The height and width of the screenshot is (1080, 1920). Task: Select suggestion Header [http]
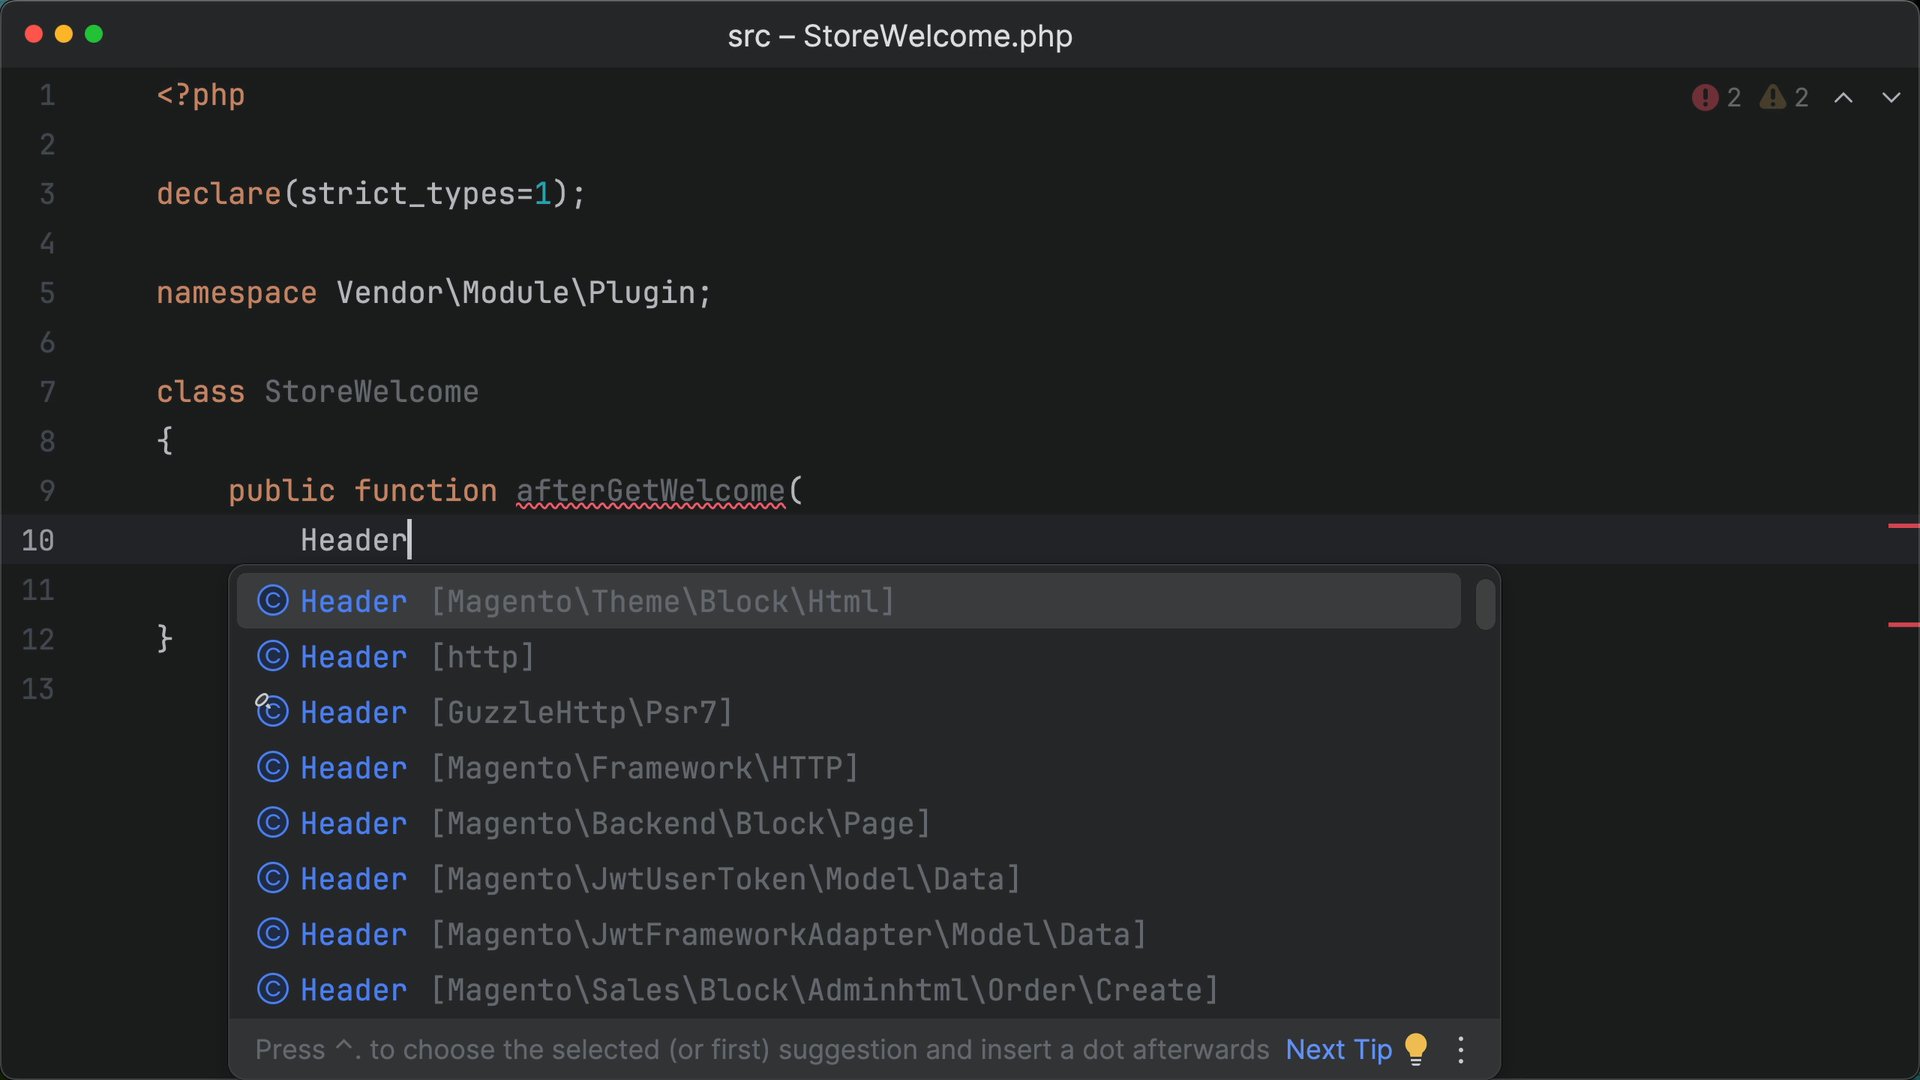coord(848,656)
